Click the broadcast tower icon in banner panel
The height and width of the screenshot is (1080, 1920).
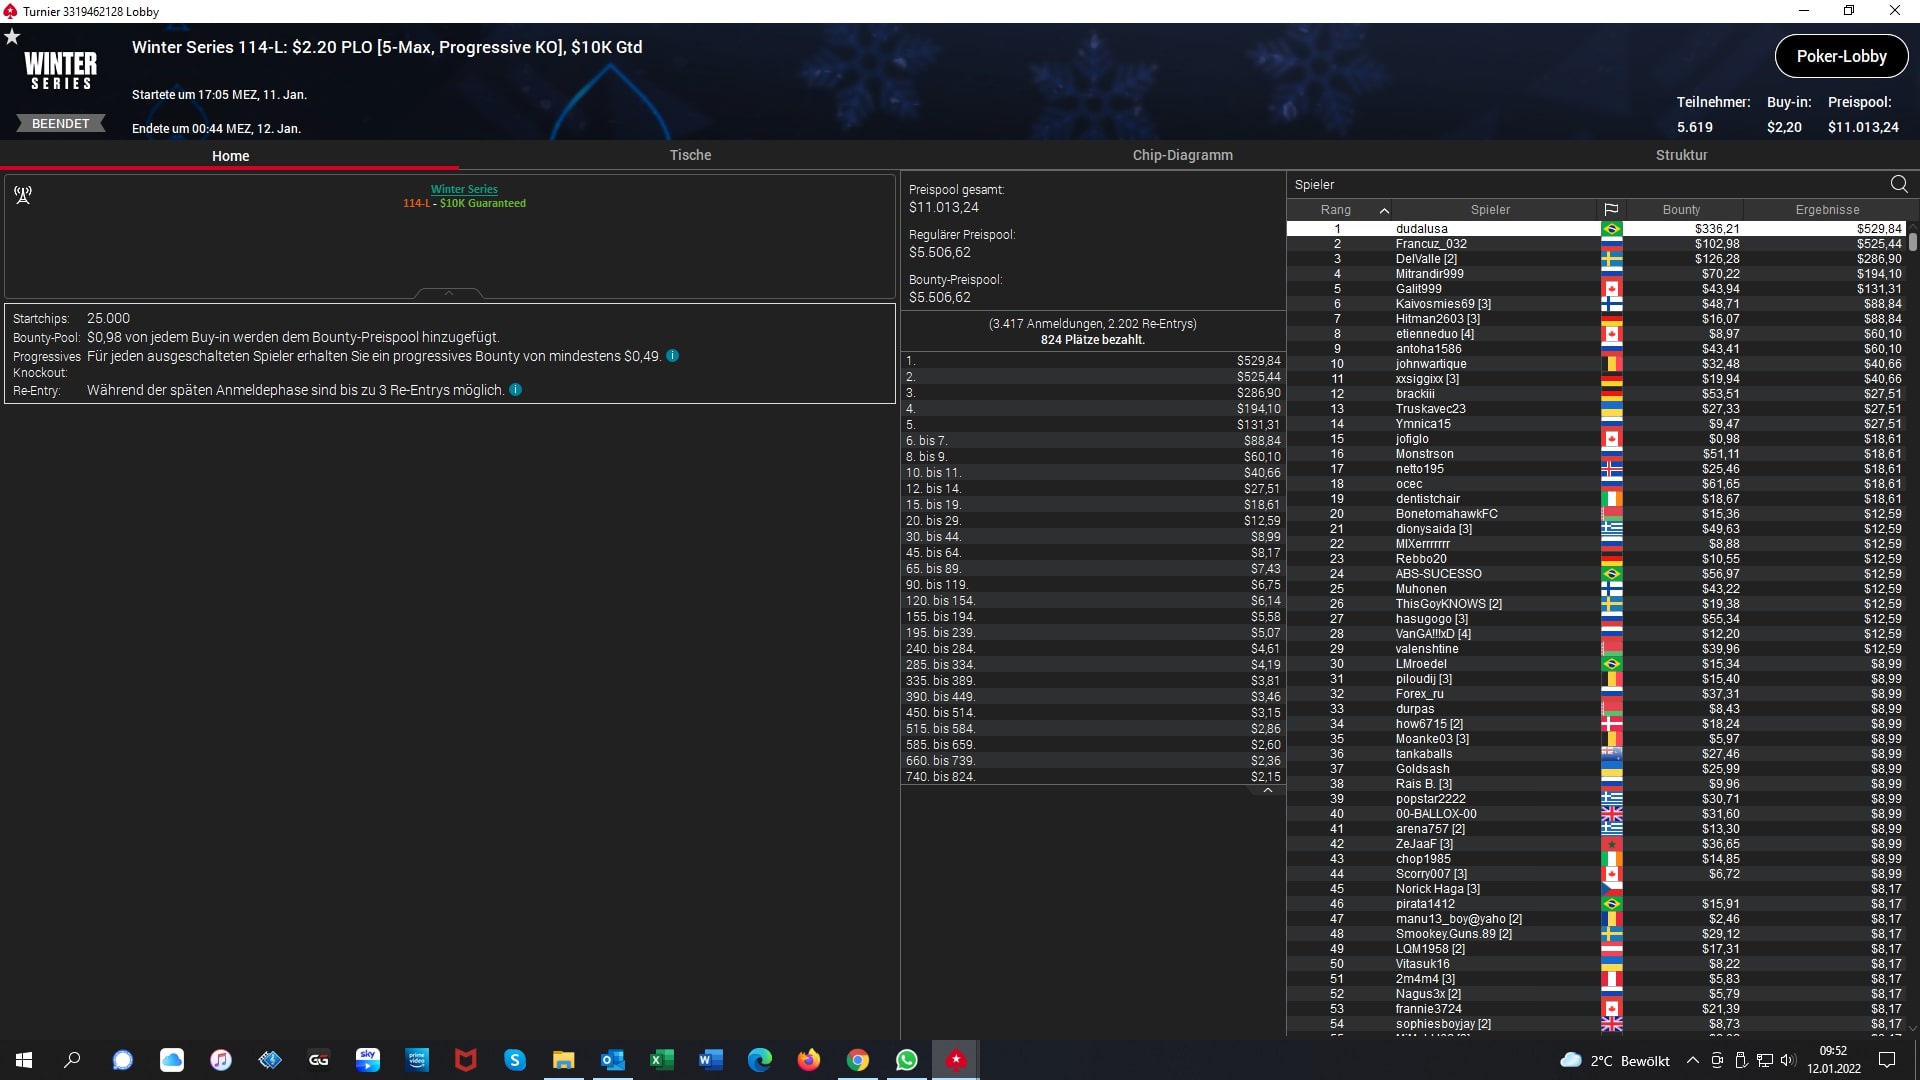[x=23, y=195]
